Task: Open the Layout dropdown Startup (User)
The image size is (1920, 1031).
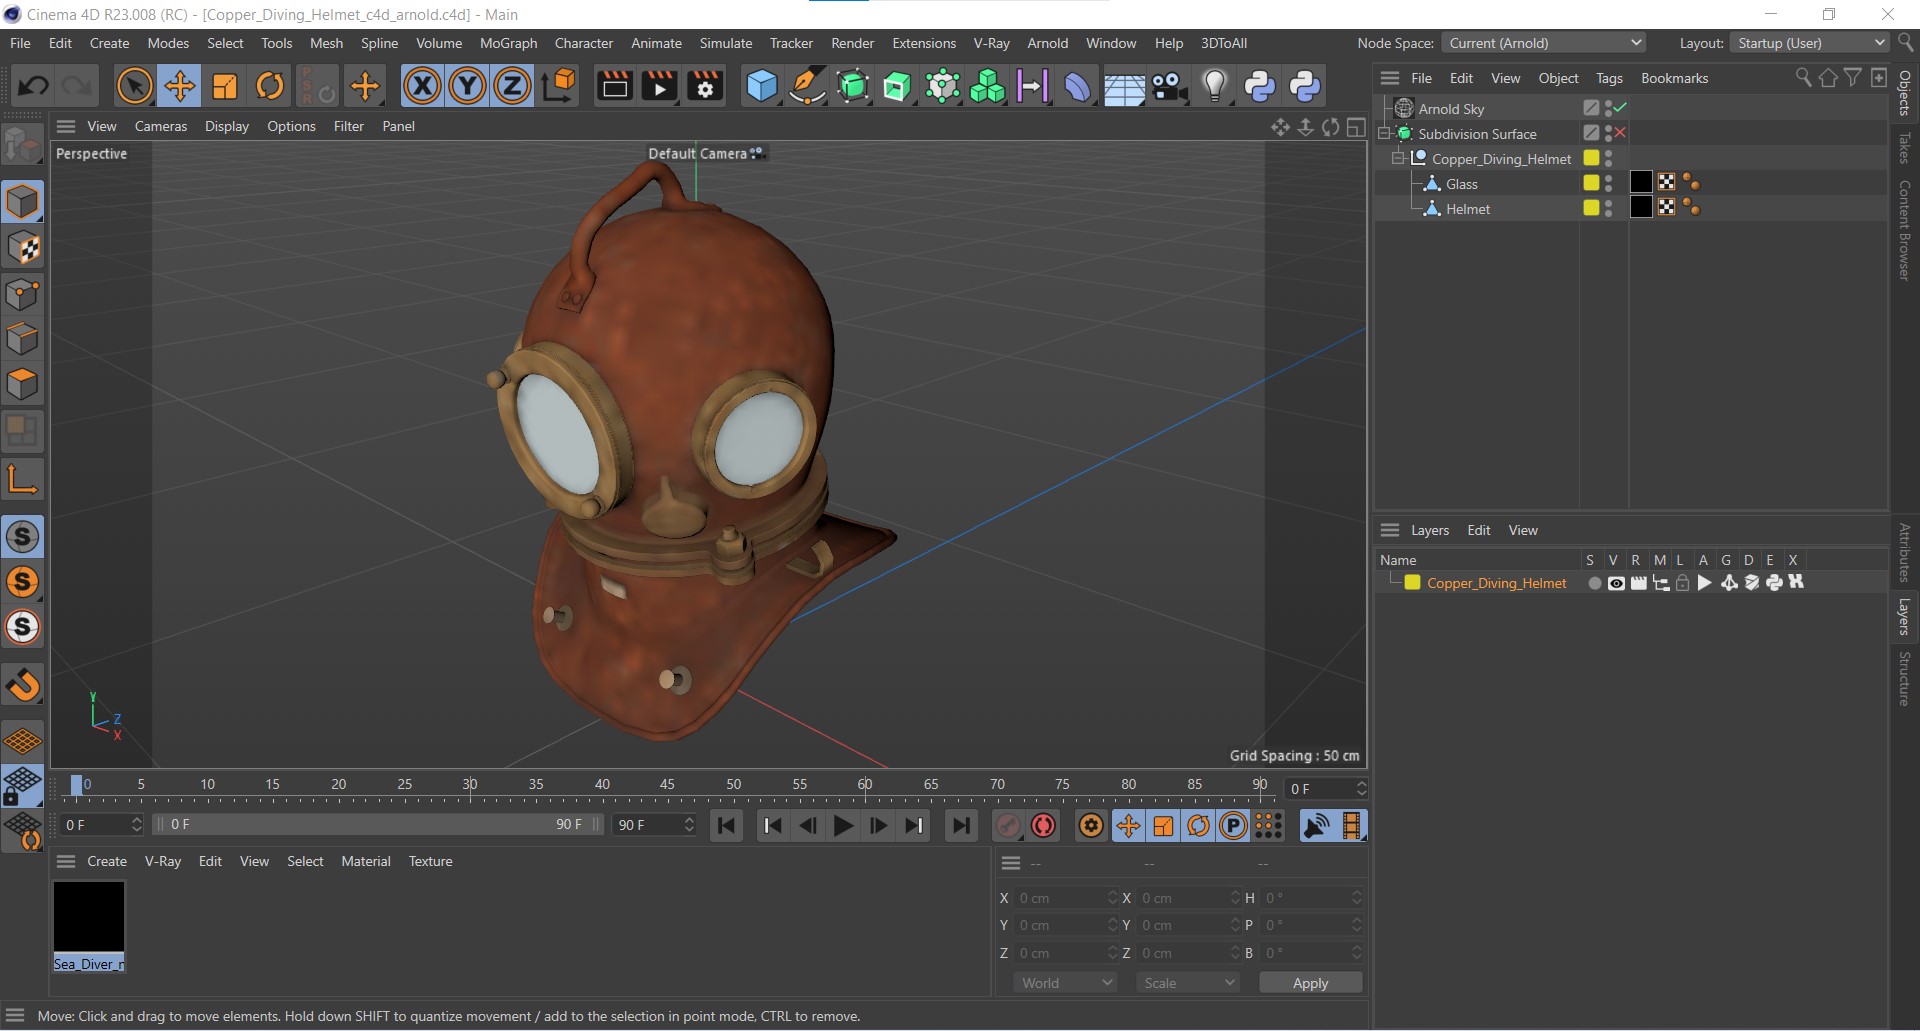Action: (1810, 43)
